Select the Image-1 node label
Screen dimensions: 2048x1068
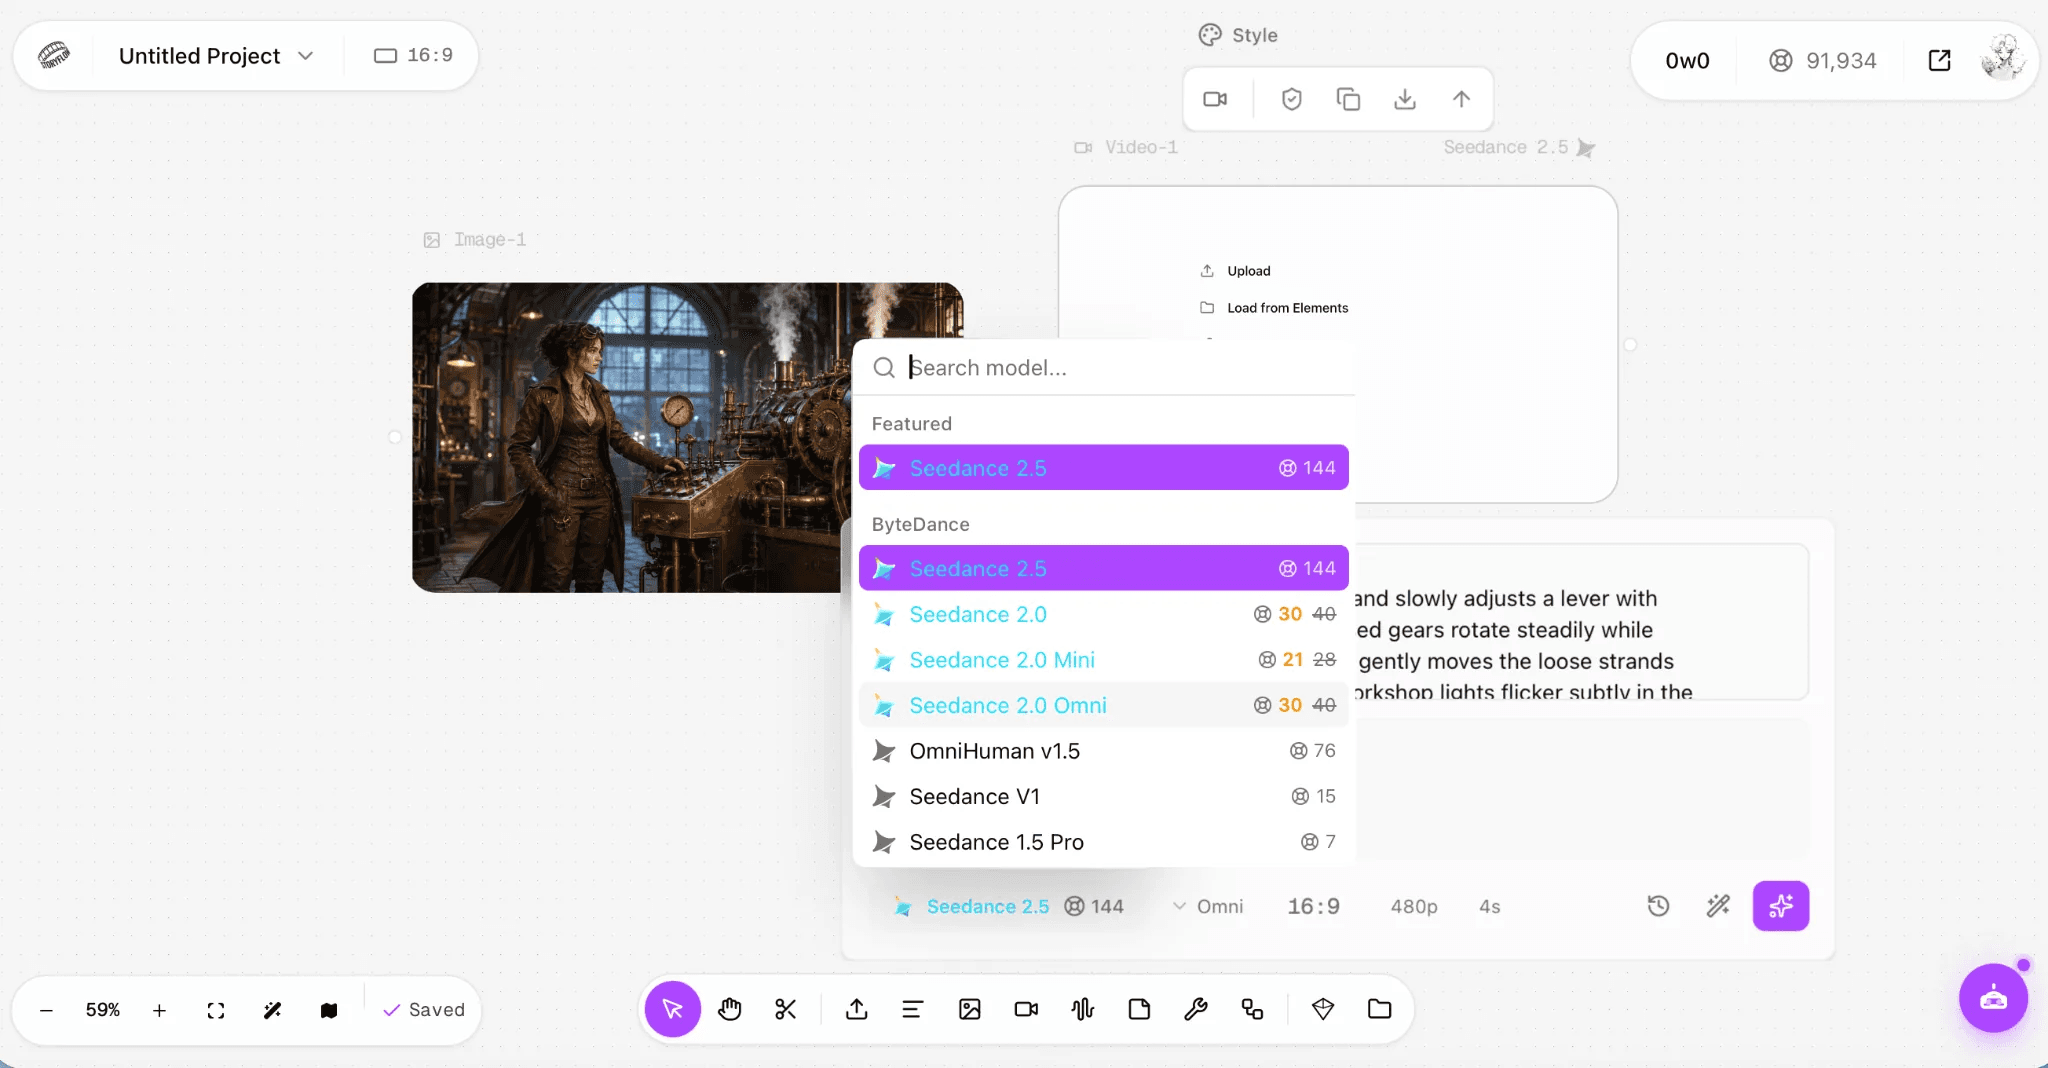point(475,240)
